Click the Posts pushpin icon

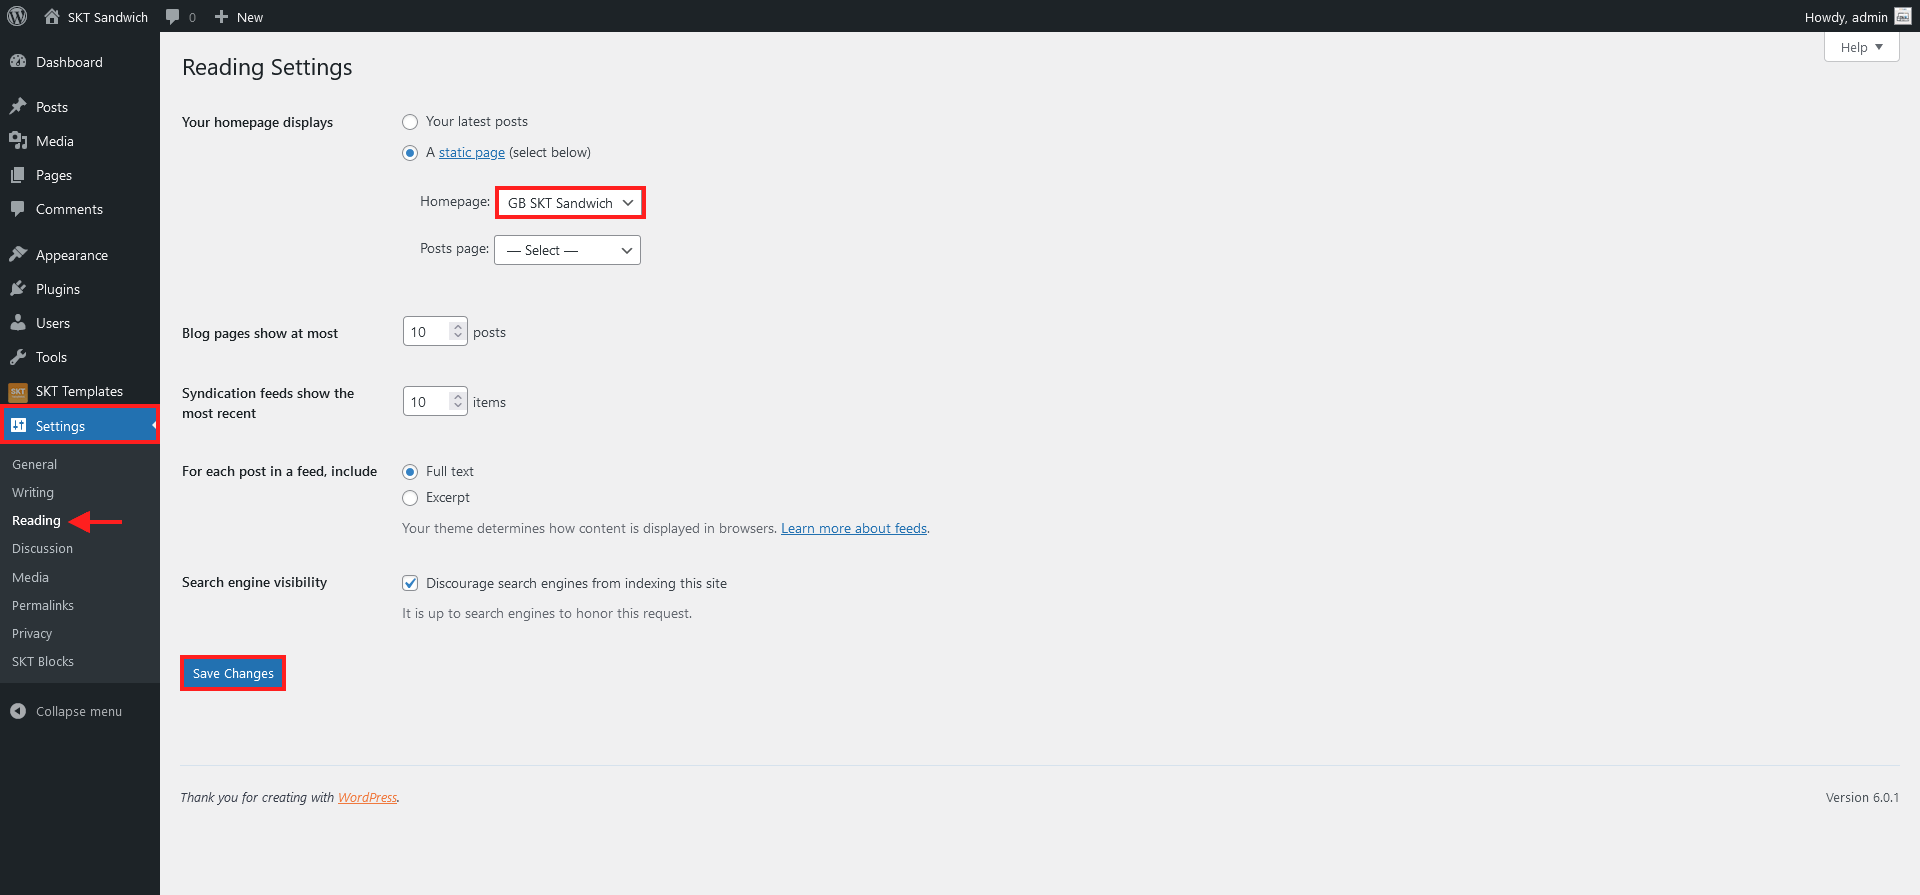point(18,106)
